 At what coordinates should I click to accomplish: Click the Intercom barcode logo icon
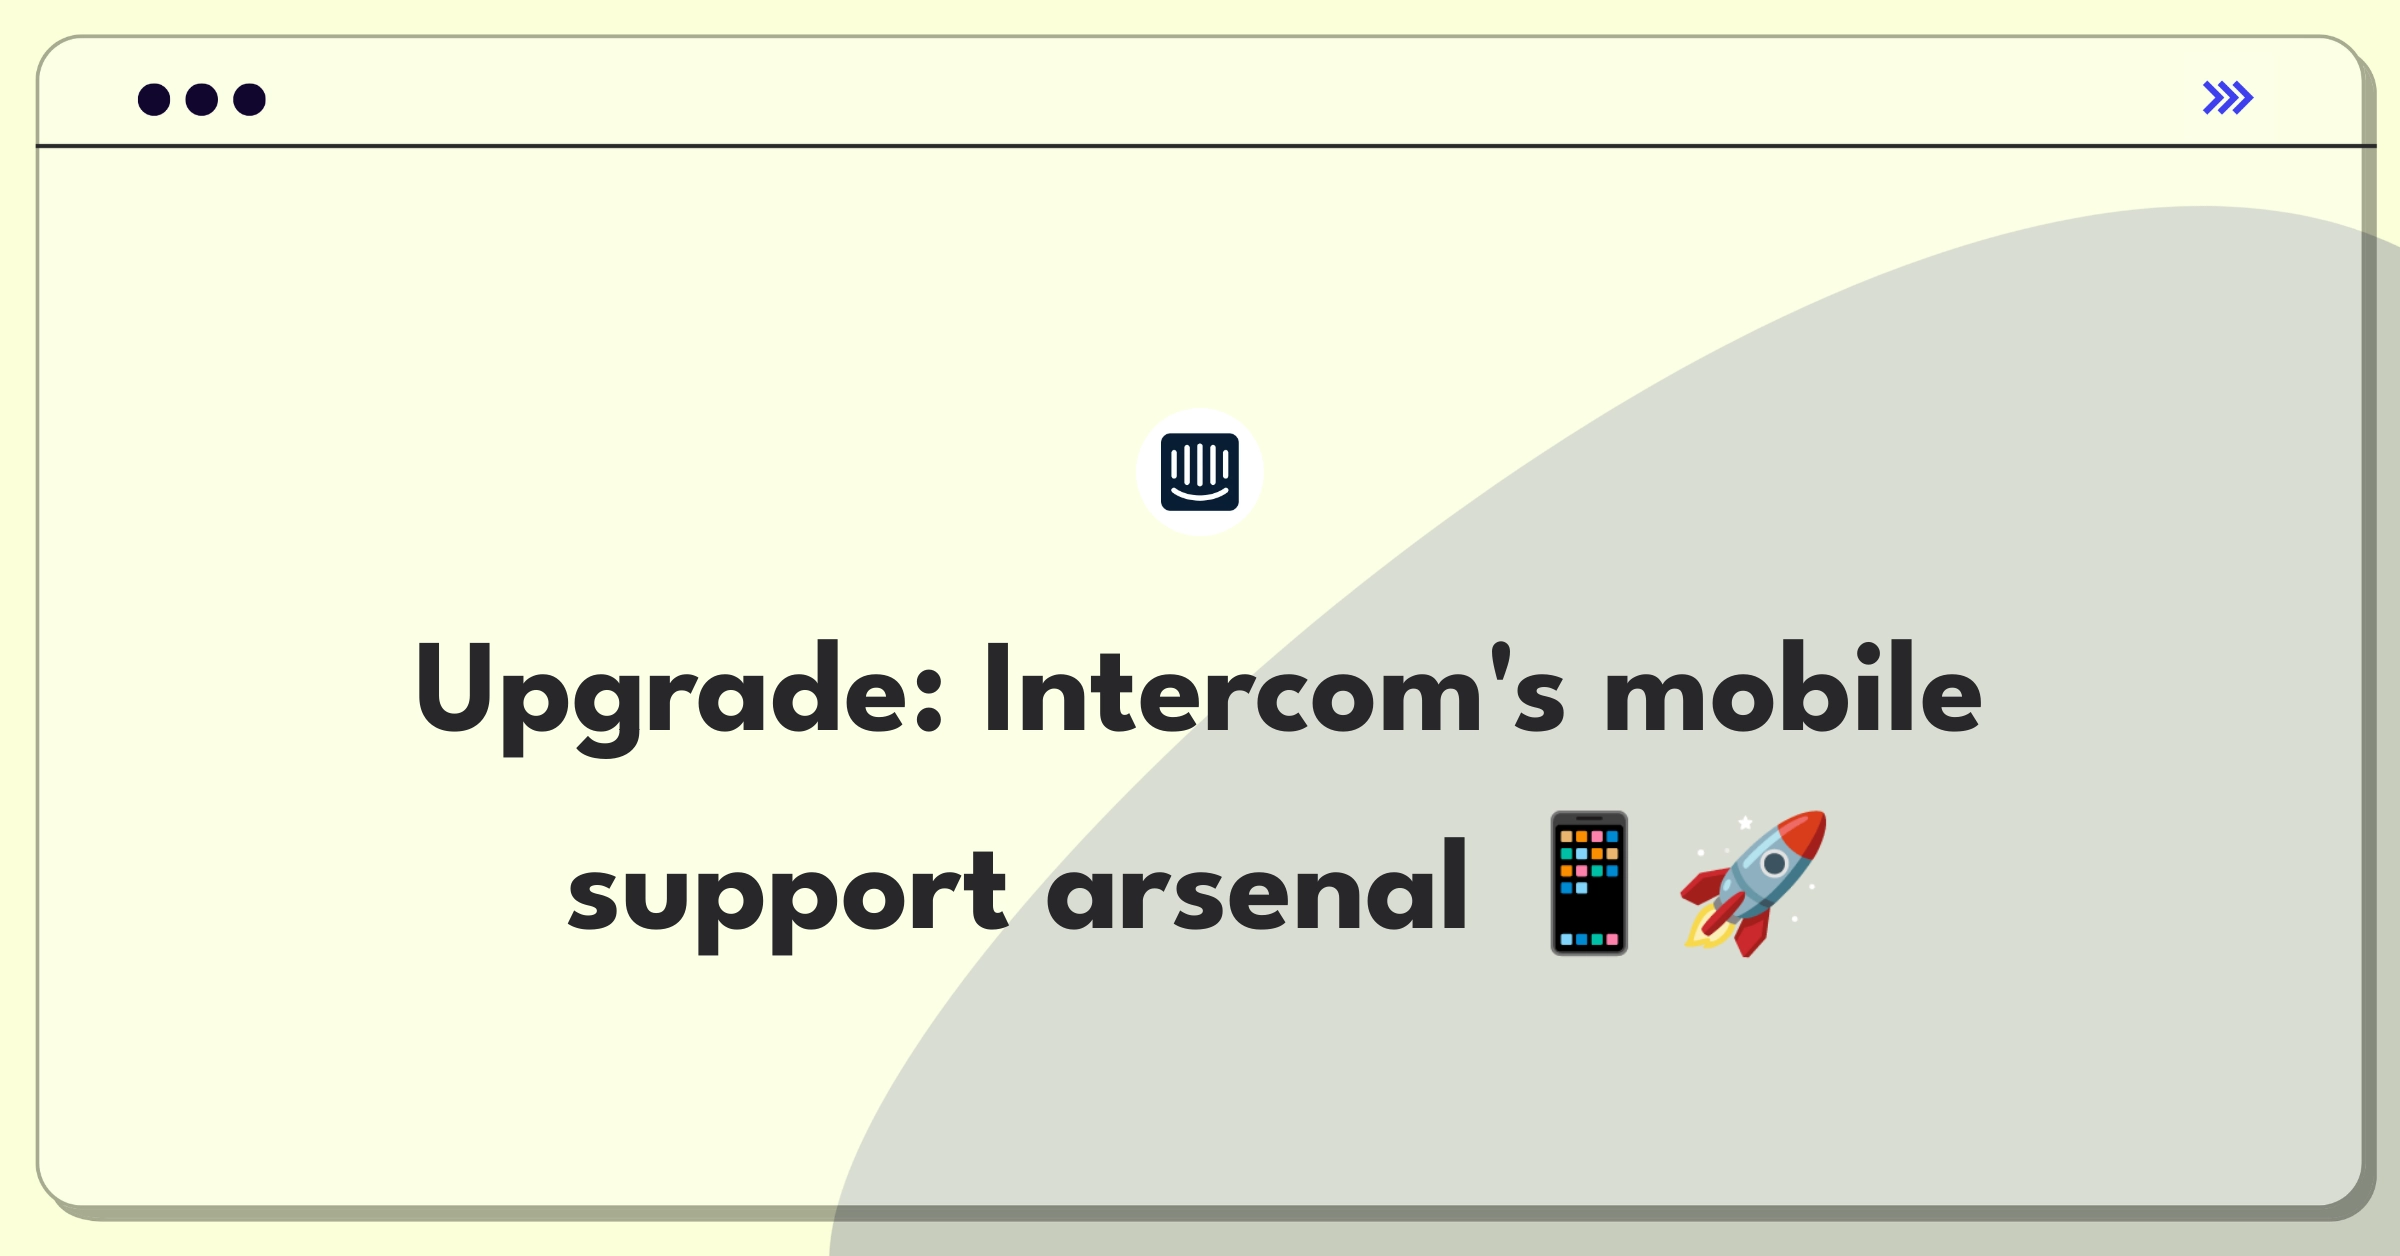(1202, 476)
